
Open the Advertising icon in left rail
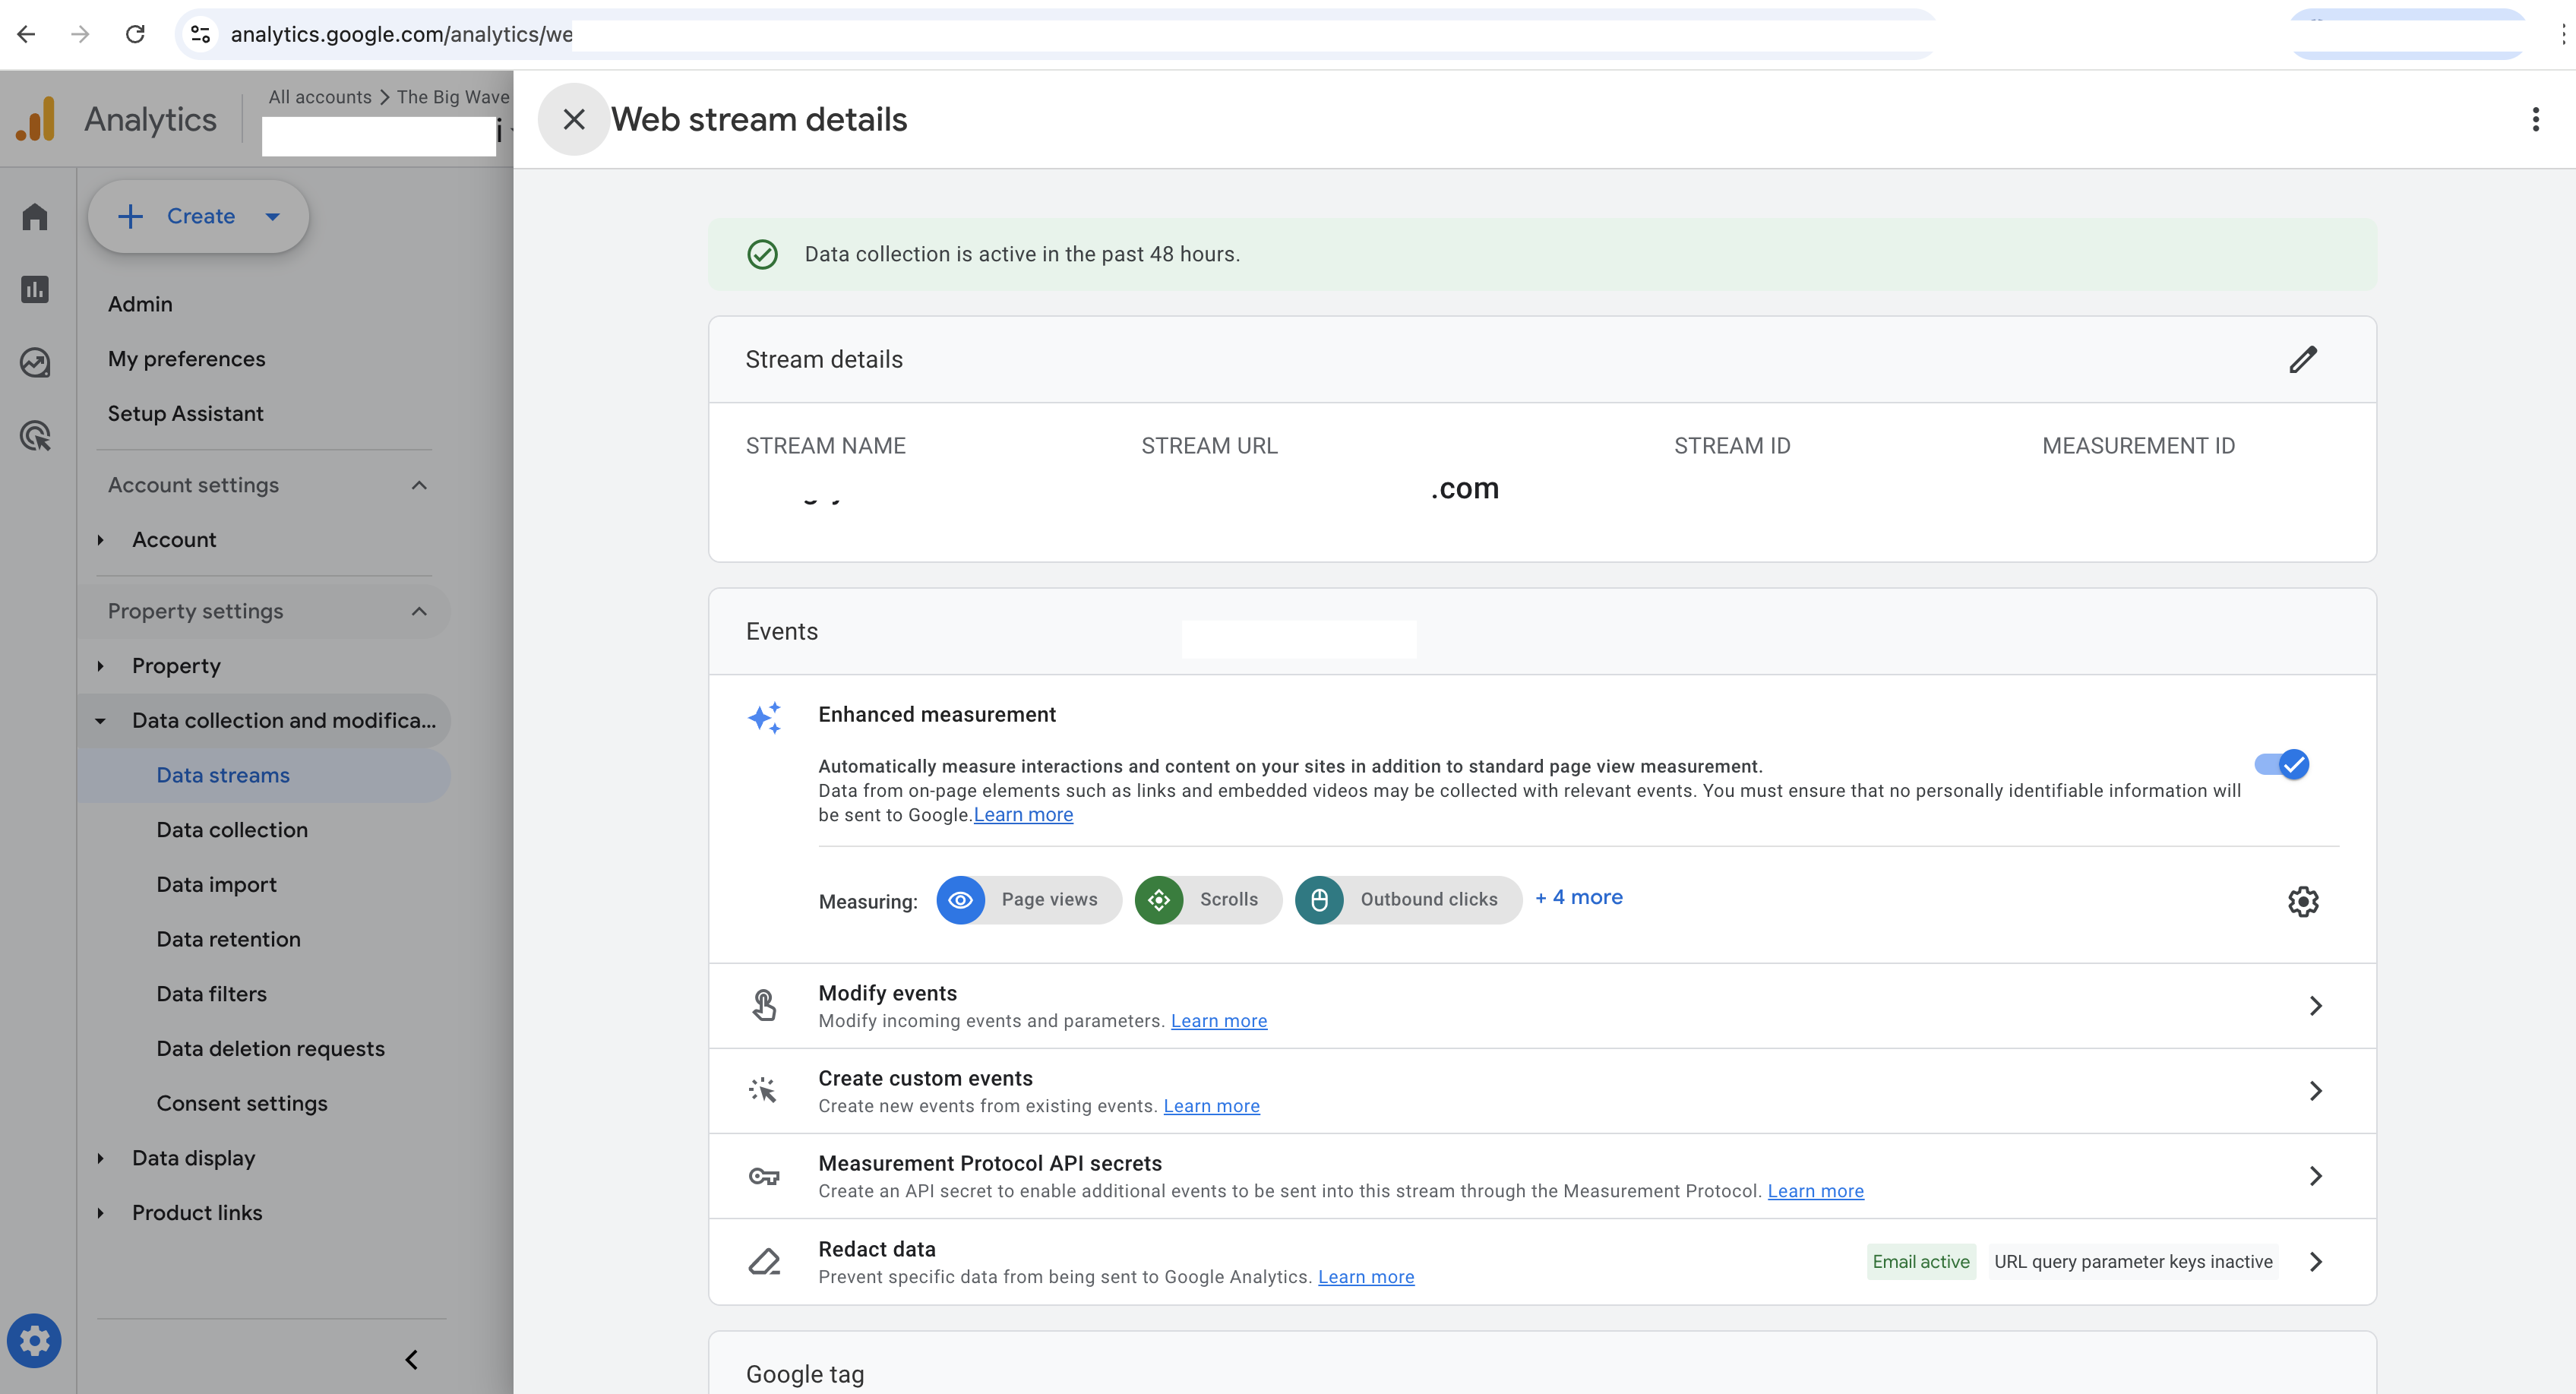(x=35, y=436)
